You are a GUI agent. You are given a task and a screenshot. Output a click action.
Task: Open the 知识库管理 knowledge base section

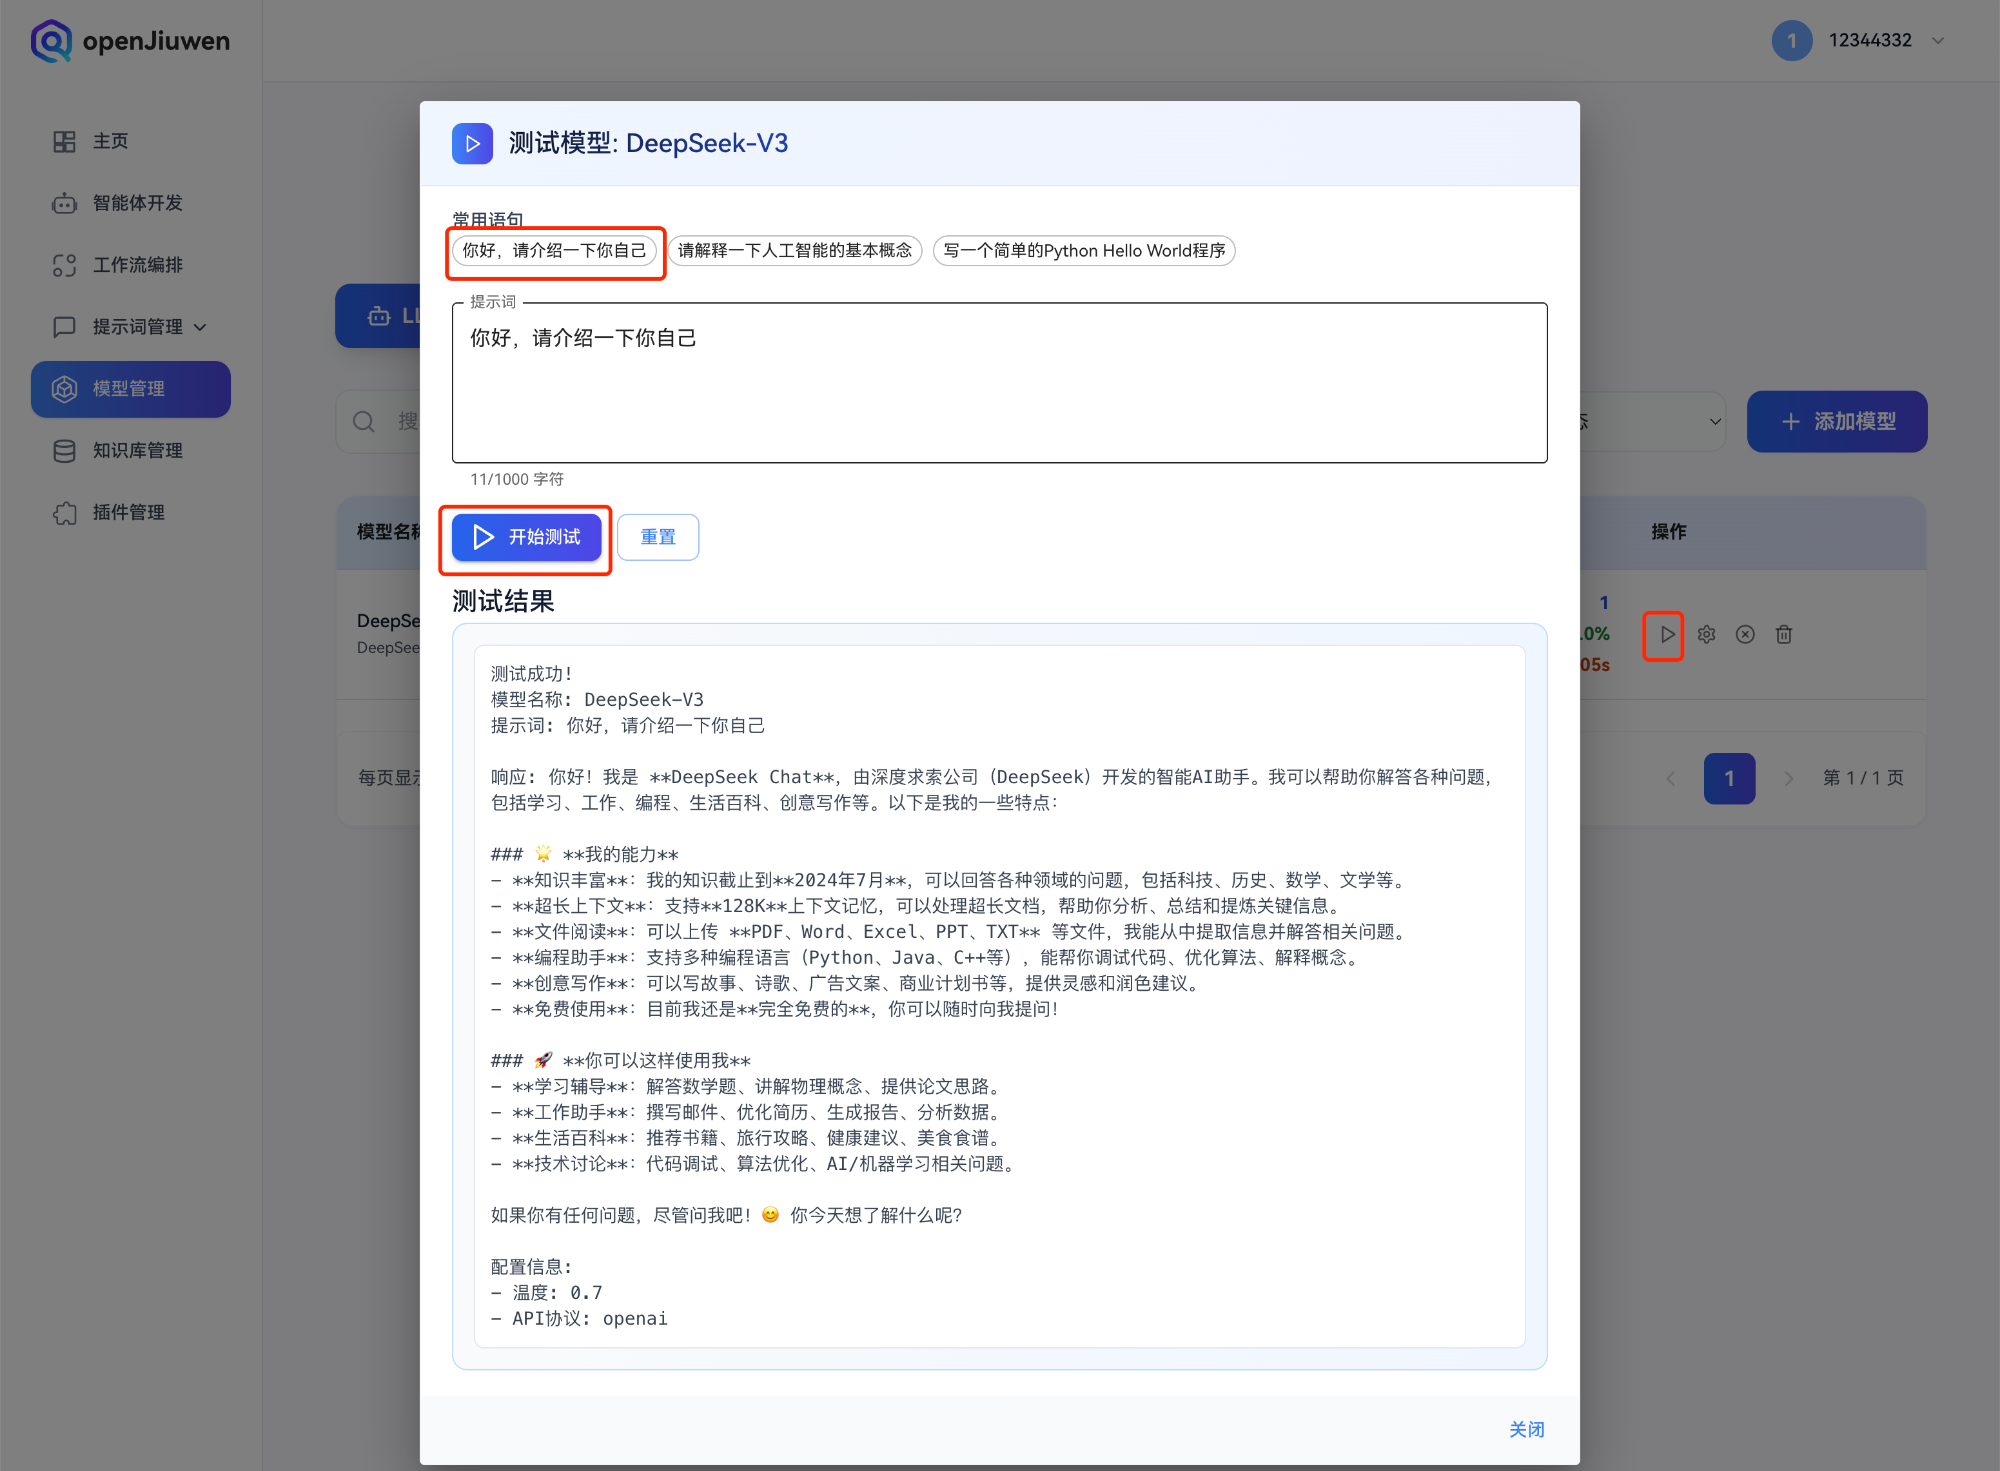click(x=137, y=450)
